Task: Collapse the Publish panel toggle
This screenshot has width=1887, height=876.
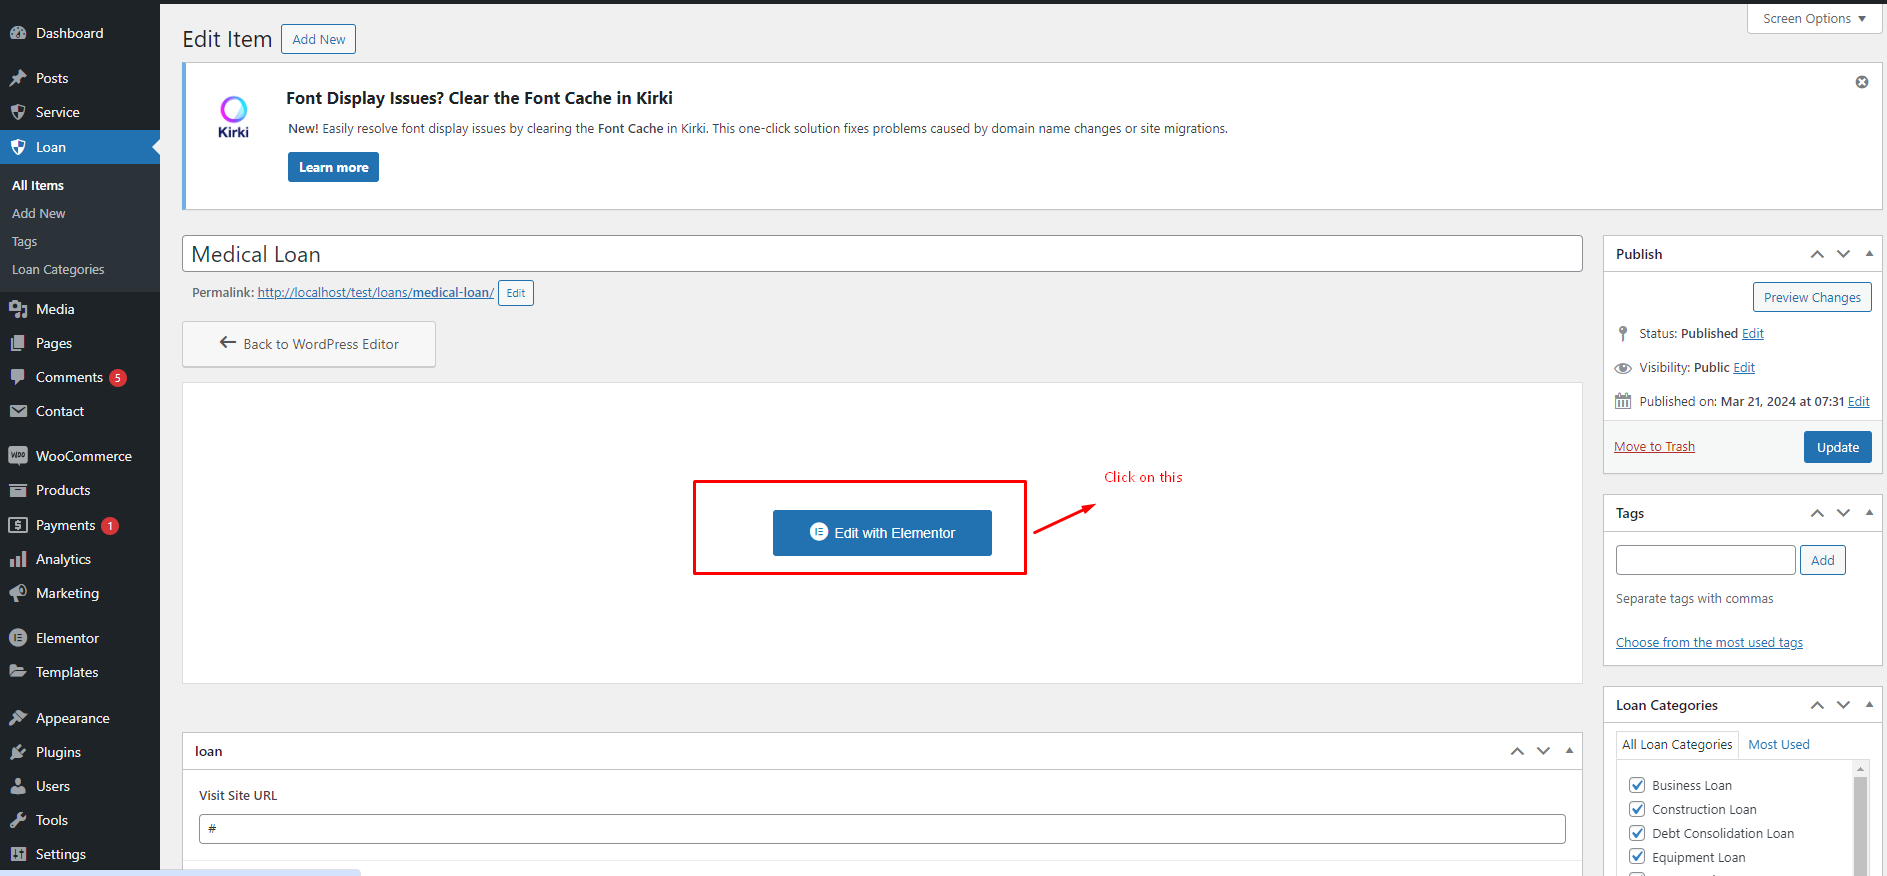Action: (1869, 254)
